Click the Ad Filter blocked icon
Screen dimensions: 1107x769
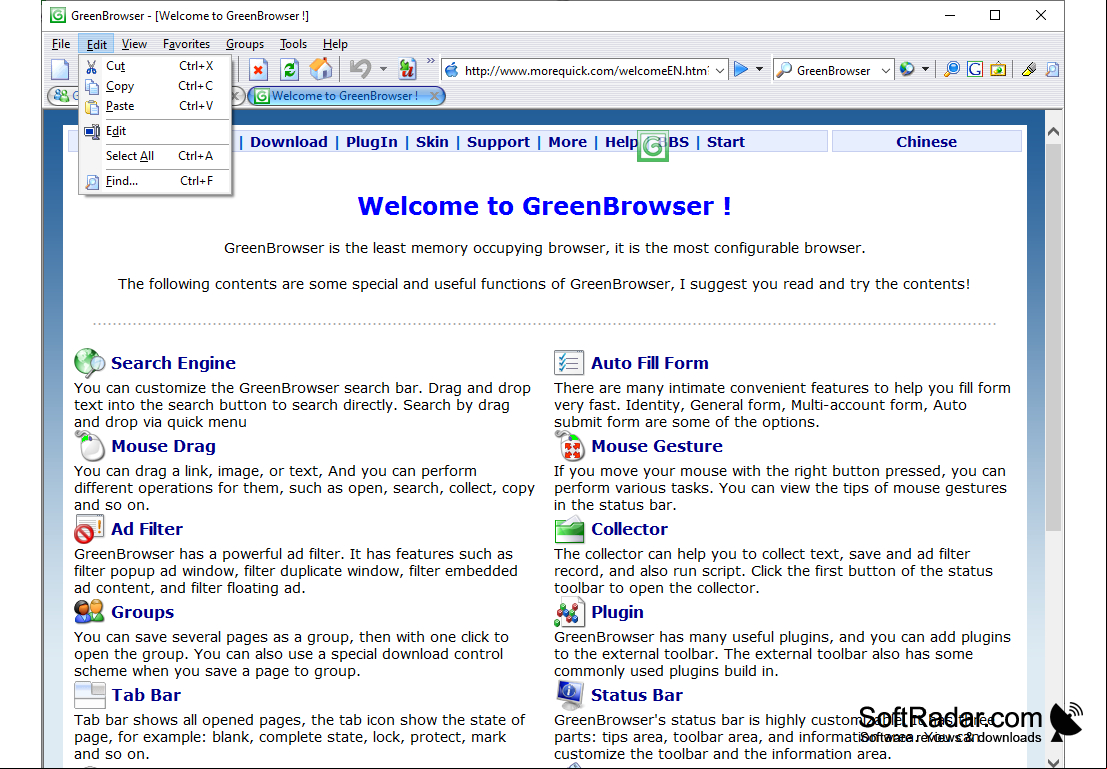89,529
